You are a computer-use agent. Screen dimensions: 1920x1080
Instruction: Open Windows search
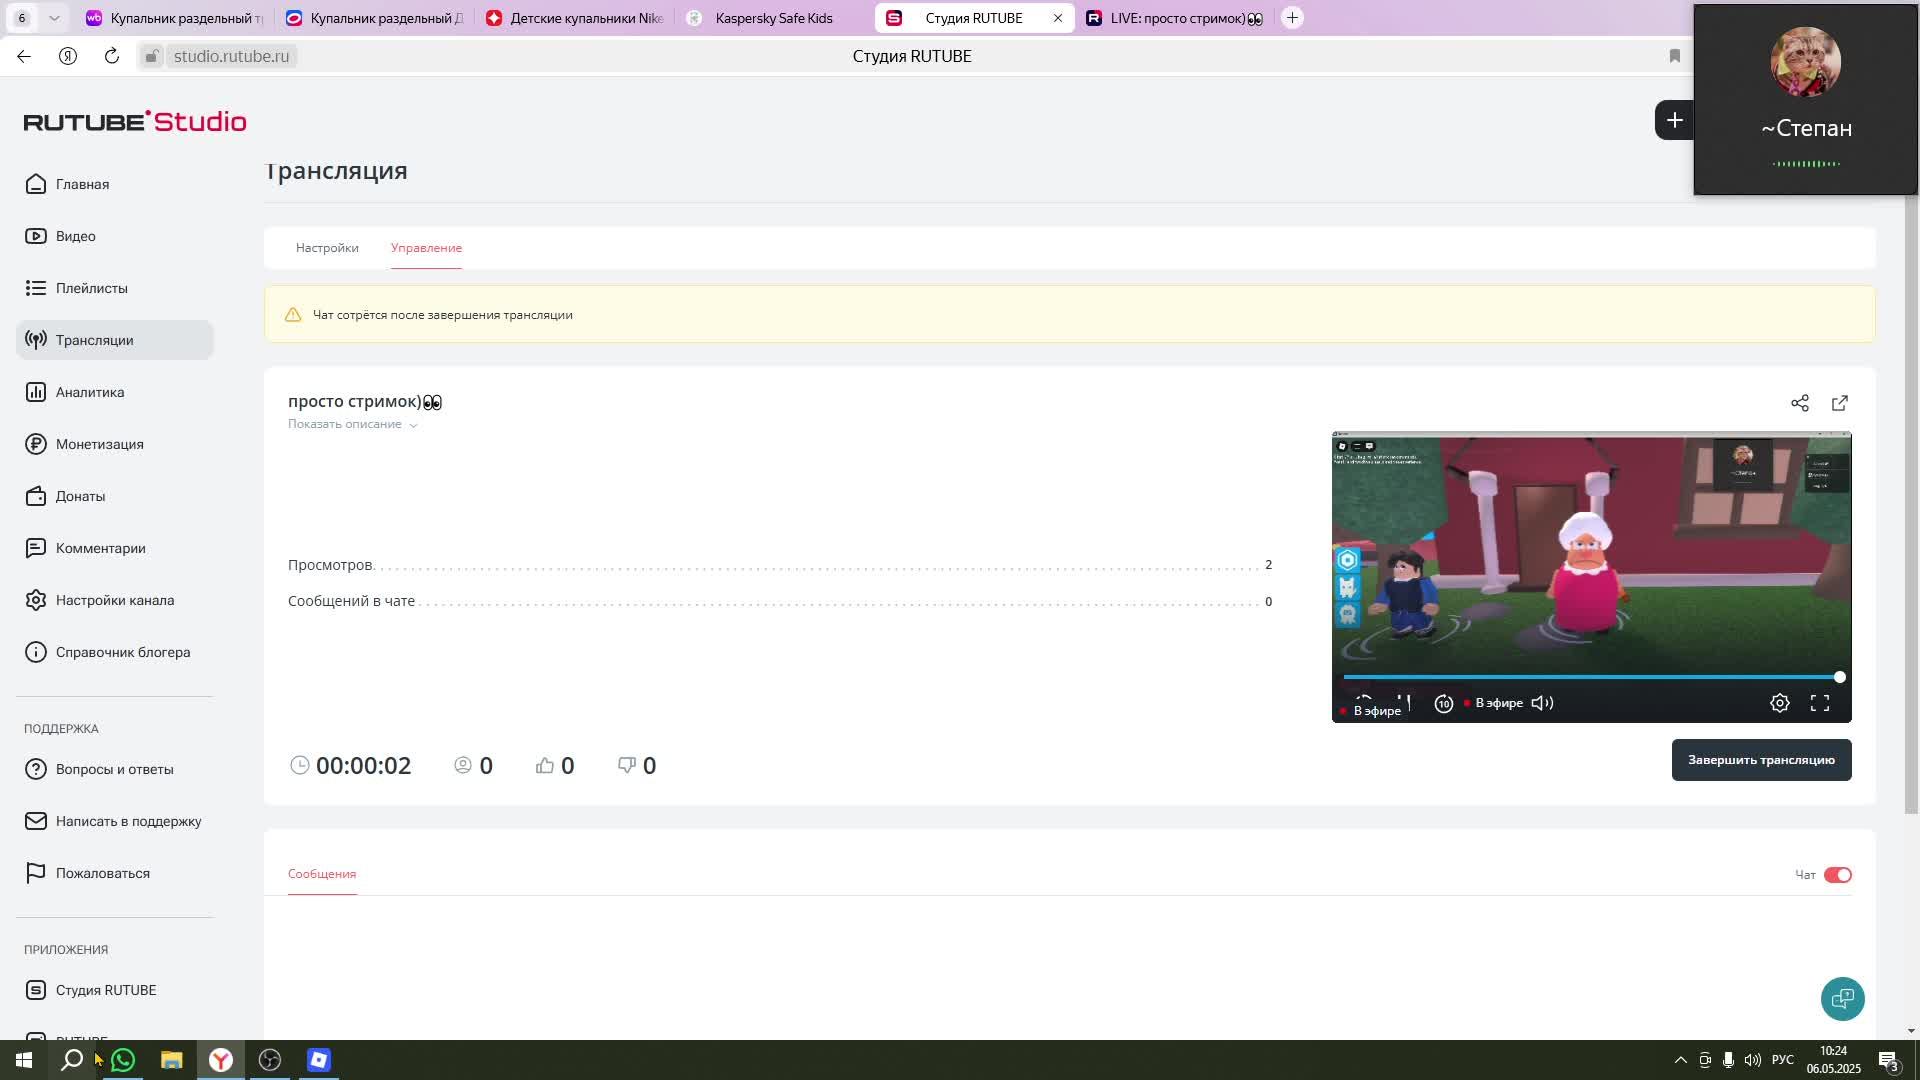tap(72, 1060)
